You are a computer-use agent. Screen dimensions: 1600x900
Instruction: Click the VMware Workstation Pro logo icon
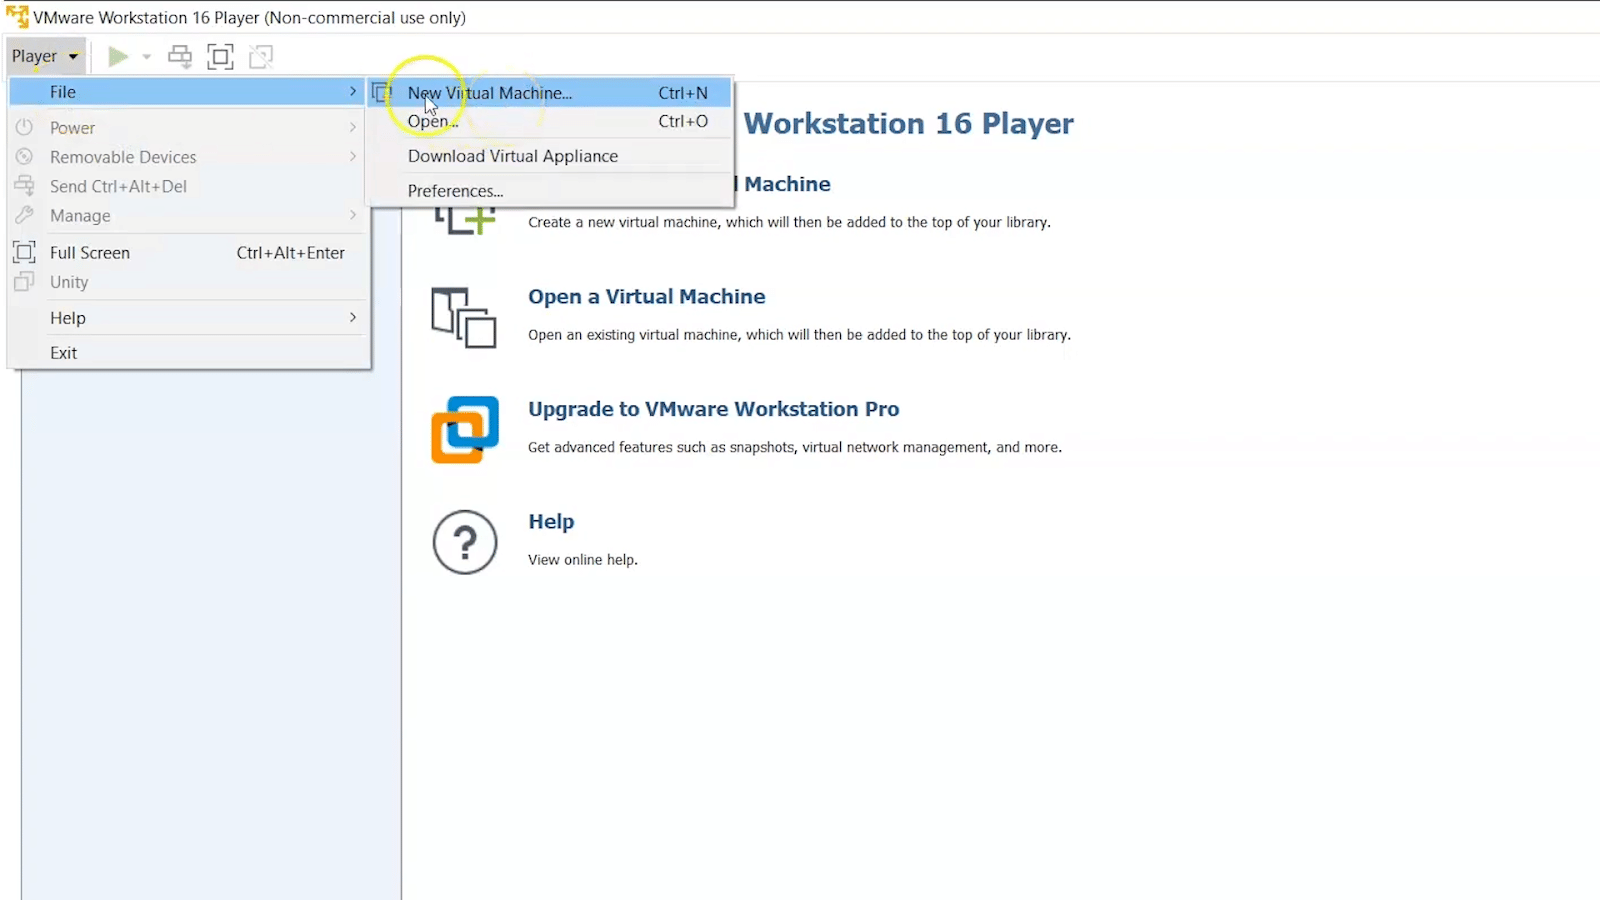(465, 430)
